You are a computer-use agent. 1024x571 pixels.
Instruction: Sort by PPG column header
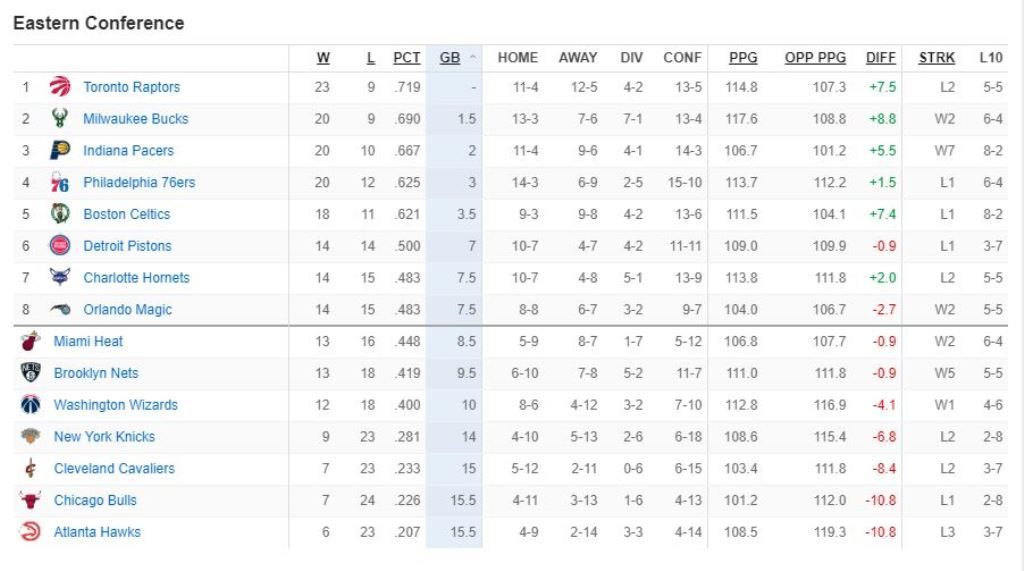click(x=743, y=58)
